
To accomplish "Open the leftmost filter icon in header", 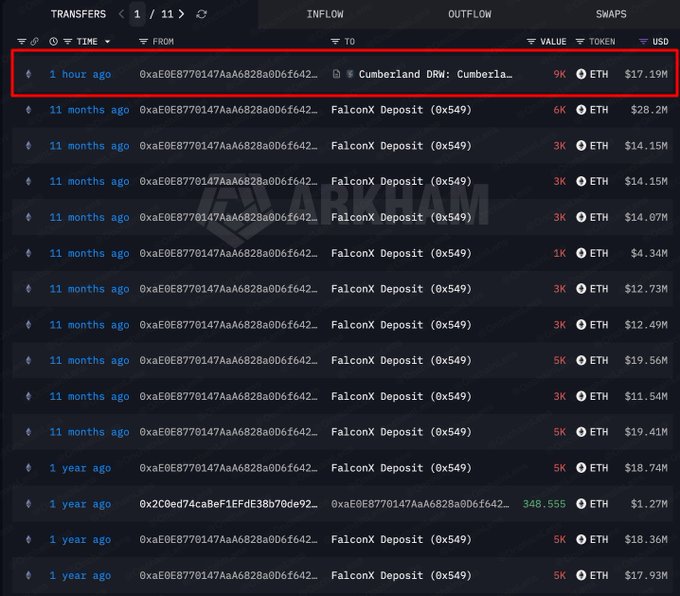I will [x=21, y=42].
